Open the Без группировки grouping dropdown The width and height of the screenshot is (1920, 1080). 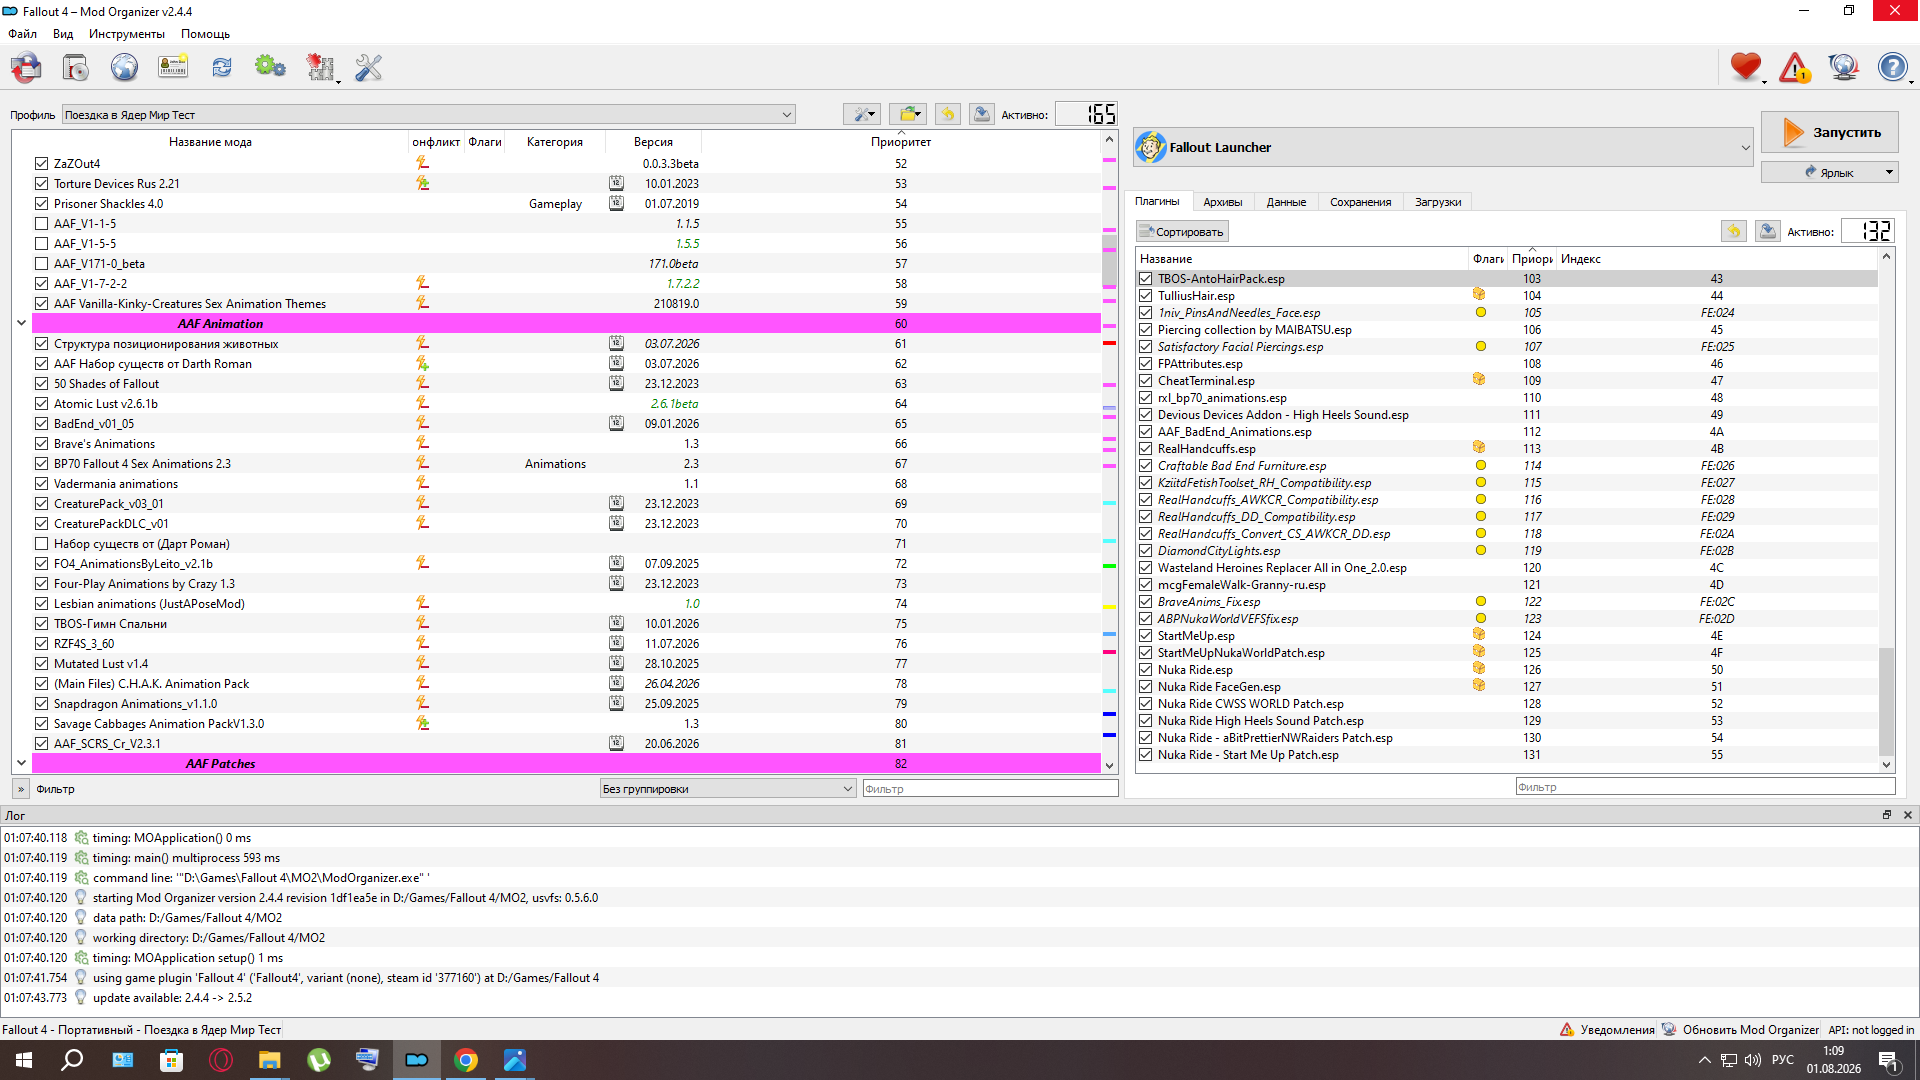727,788
